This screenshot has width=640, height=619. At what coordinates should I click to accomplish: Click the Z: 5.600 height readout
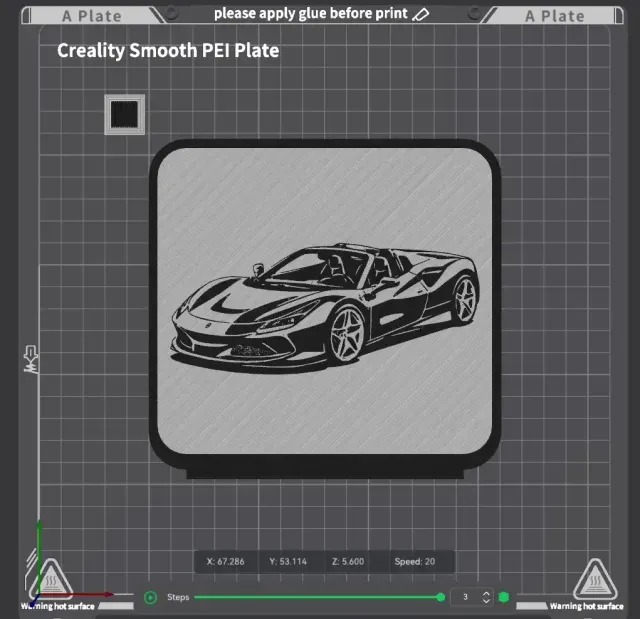click(348, 561)
